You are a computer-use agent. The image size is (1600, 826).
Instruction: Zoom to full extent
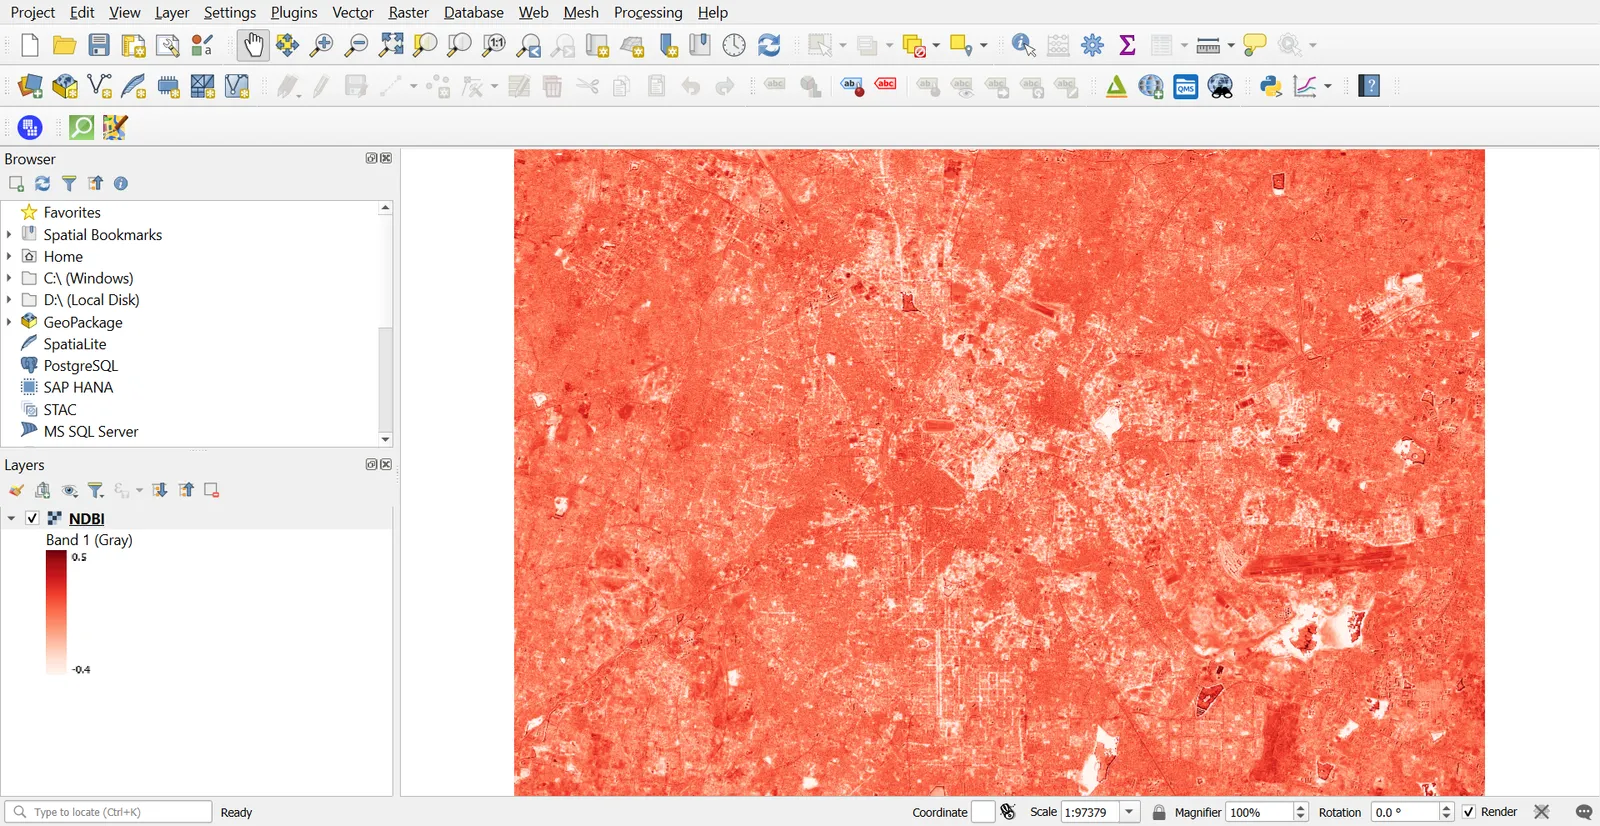(x=391, y=45)
